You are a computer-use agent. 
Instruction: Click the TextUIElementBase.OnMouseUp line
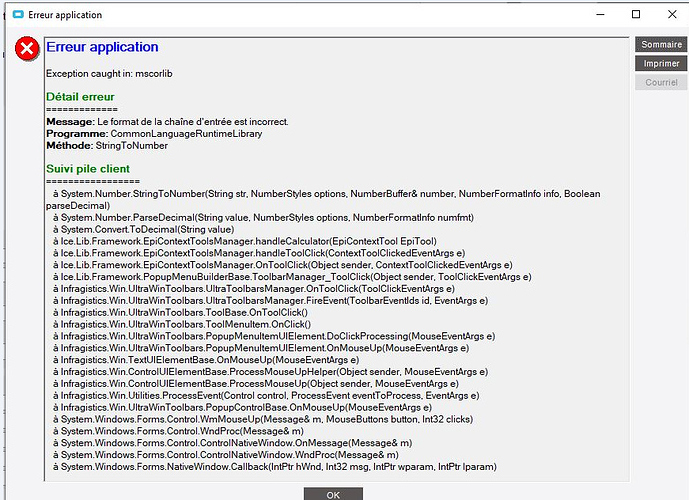(x=206, y=360)
